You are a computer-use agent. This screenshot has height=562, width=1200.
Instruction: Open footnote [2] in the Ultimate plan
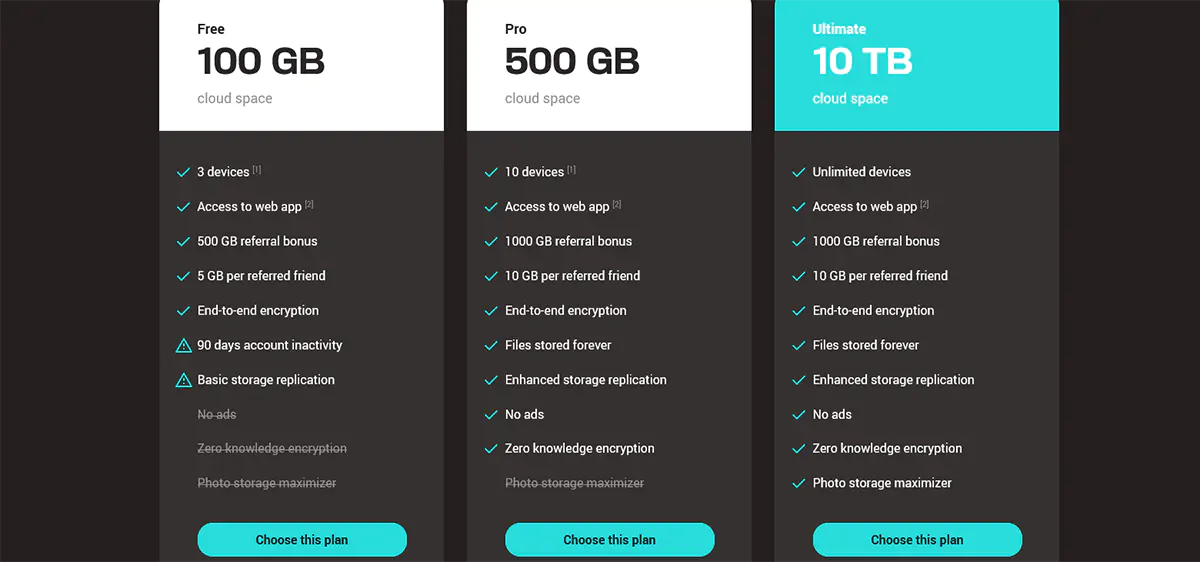coord(925,205)
